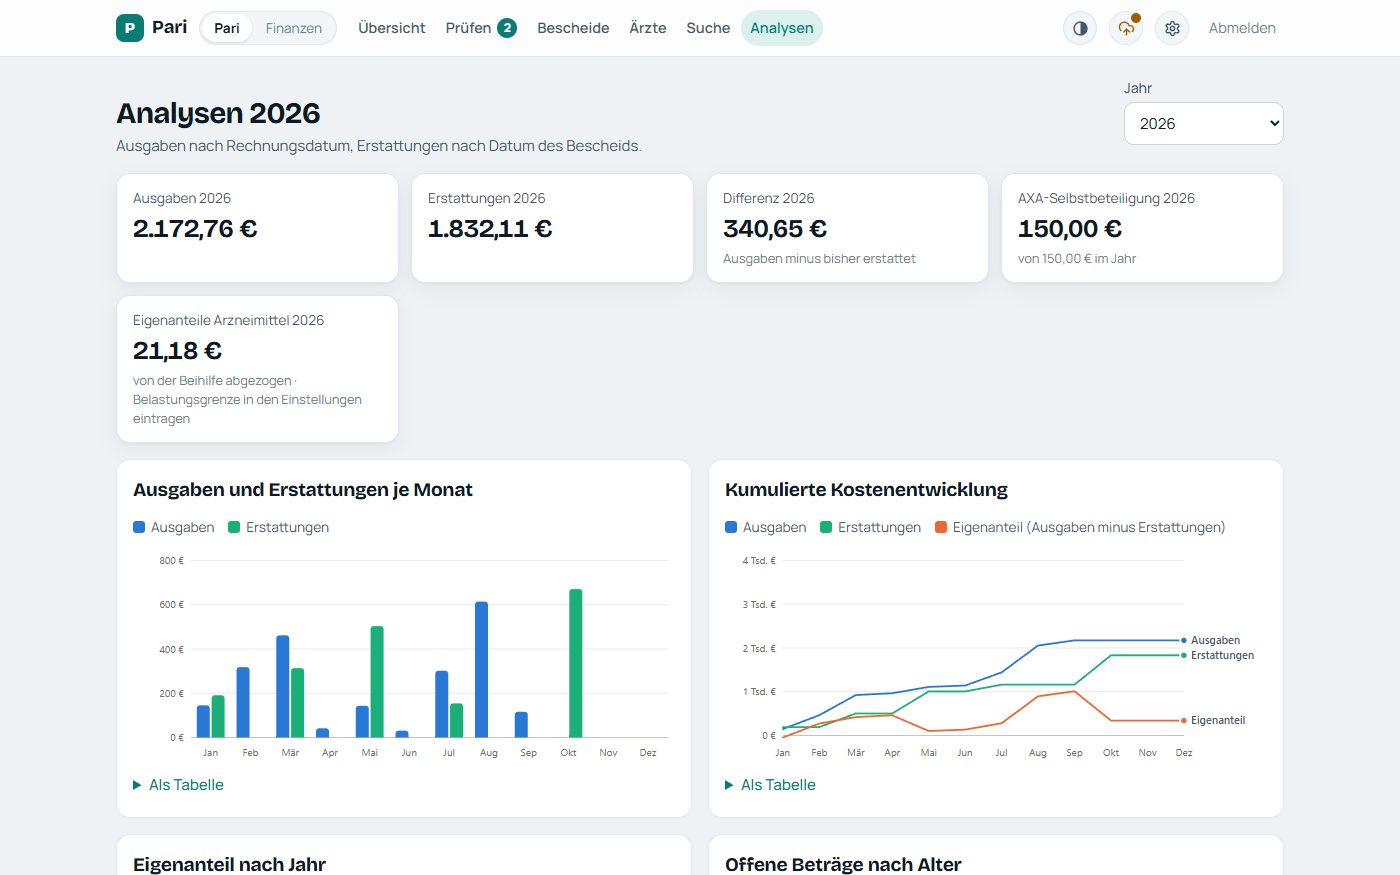Click the Pari brand name next to logo

(170, 27)
